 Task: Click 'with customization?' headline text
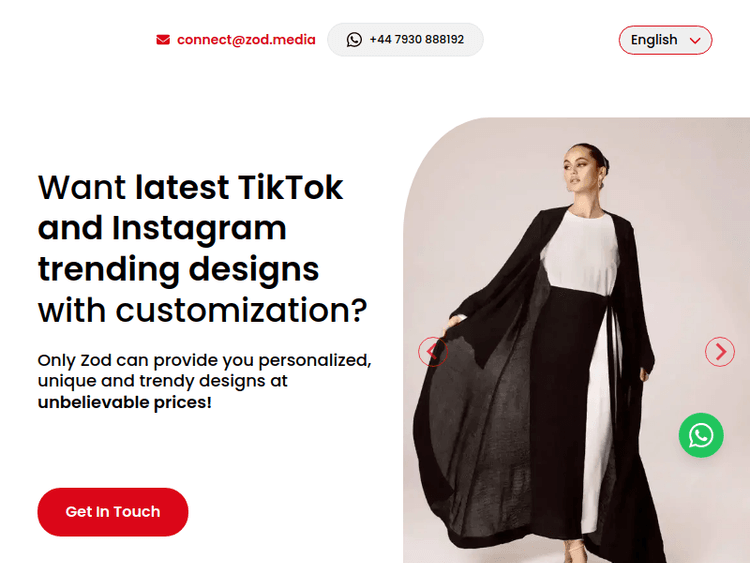coord(202,310)
